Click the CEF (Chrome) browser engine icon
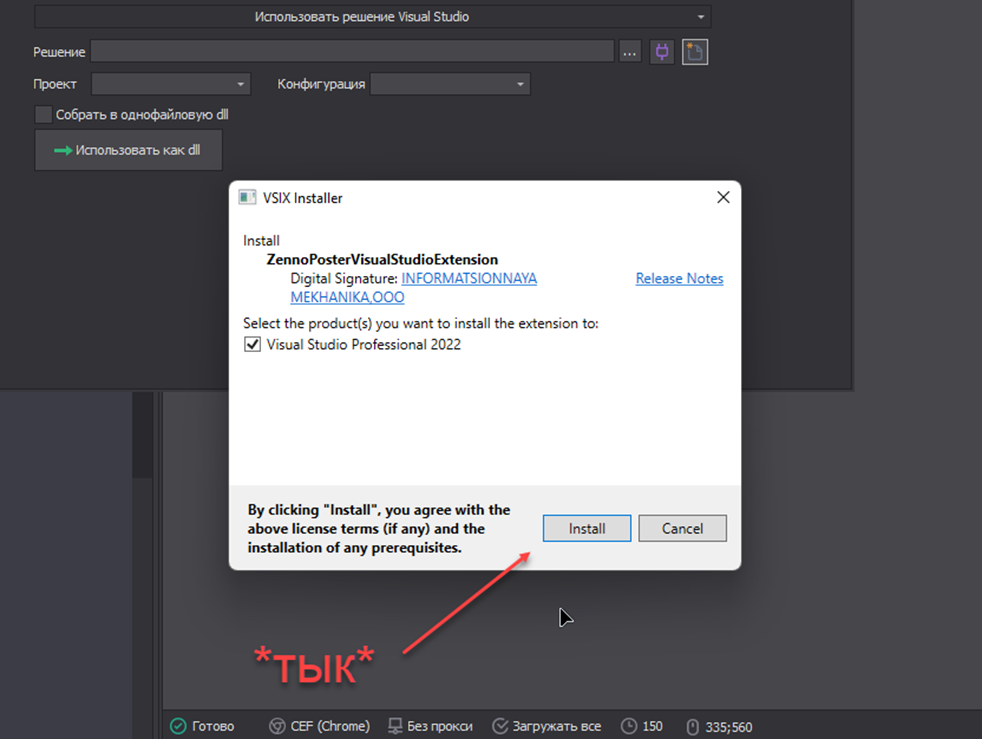The image size is (982, 739). pyautogui.click(x=277, y=726)
